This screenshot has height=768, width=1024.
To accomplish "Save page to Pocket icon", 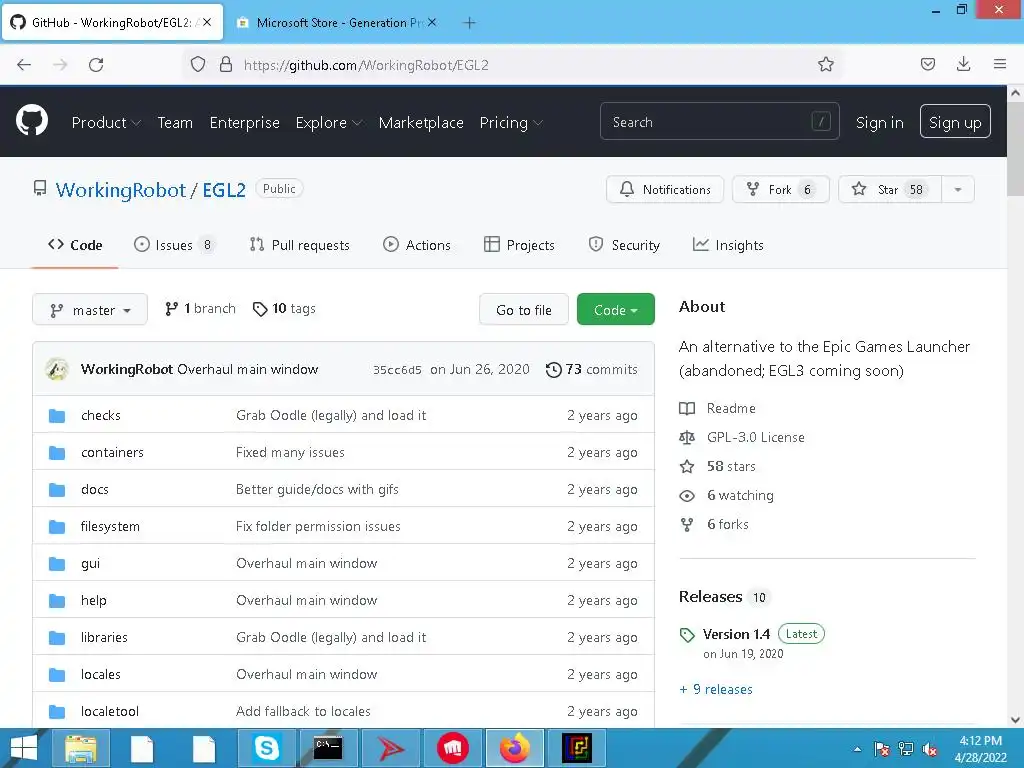I will [927, 64].
